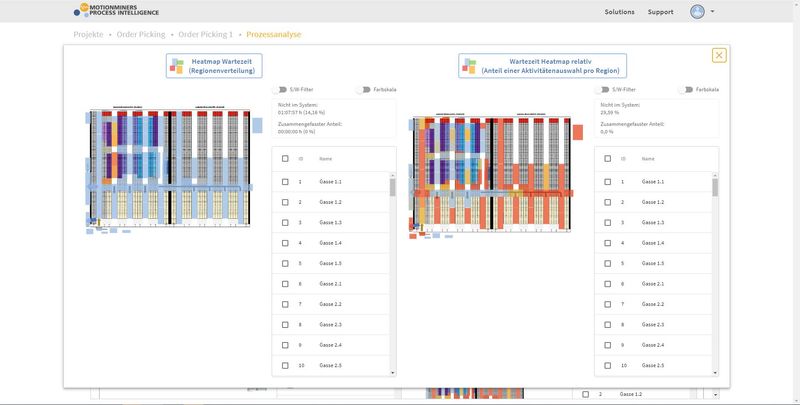Click the icon on Heatmap Wartezeit button
This screenshot has width=800, height=405.
(x=177, y=66)
